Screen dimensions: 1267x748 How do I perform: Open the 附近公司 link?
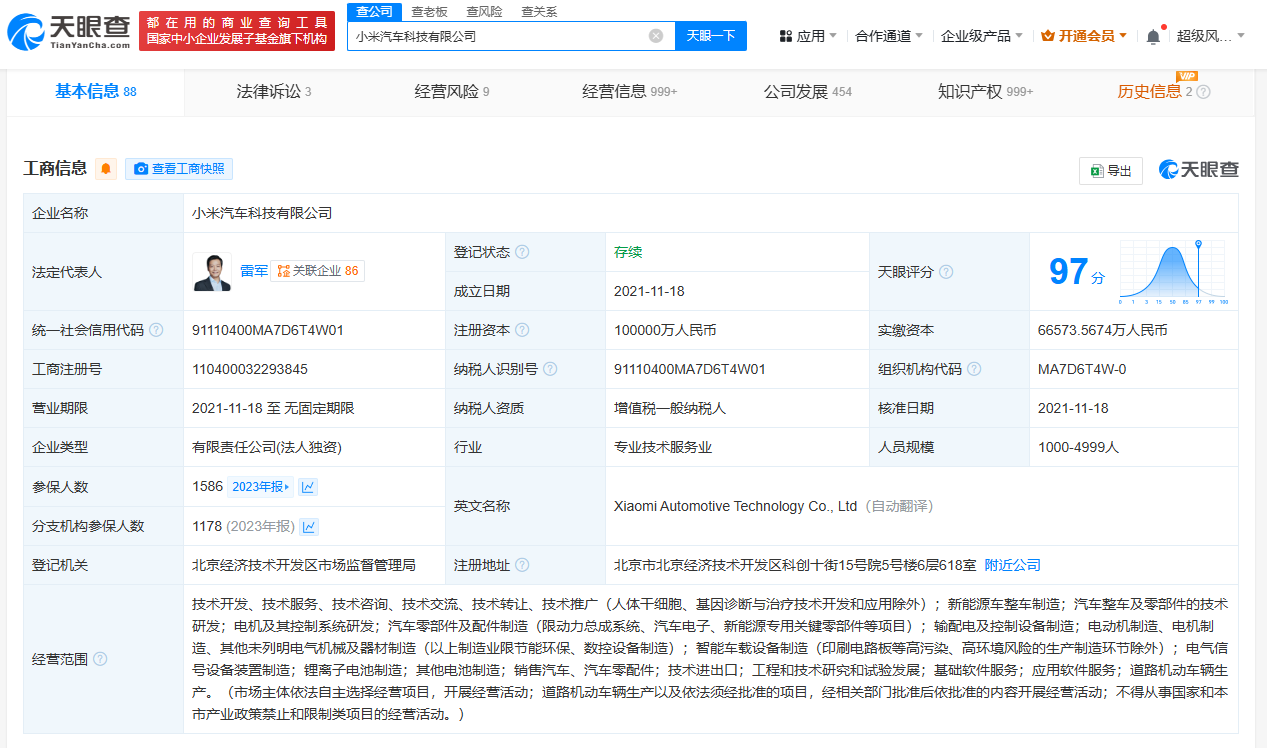[x=1012, y=565]
